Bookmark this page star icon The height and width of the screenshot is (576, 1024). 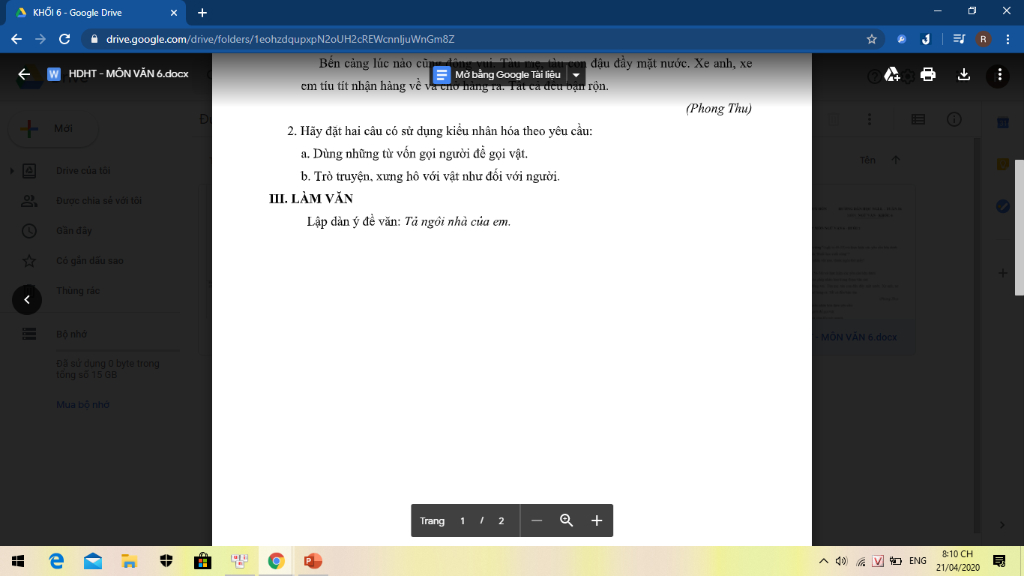pyautogui.click(x=871, y=39)
